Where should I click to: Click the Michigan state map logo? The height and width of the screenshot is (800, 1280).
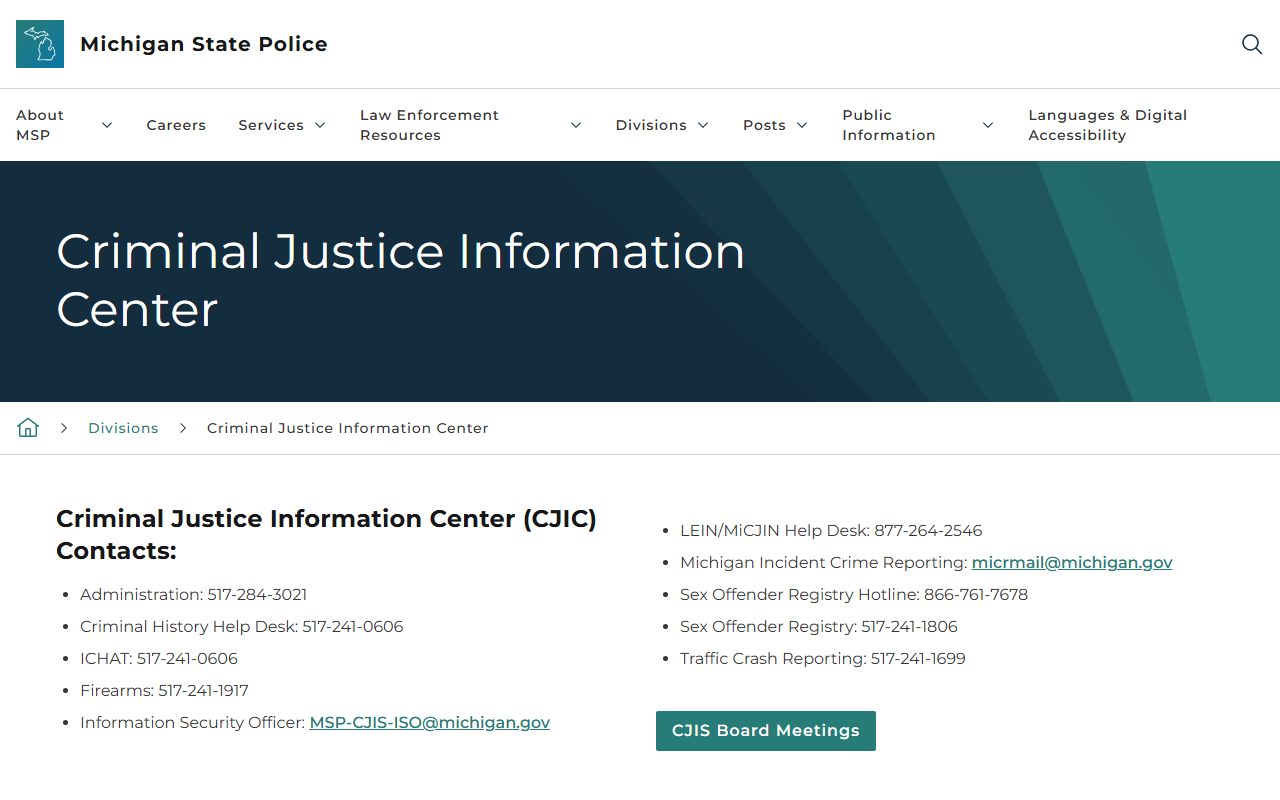click(x=40, y=44)
